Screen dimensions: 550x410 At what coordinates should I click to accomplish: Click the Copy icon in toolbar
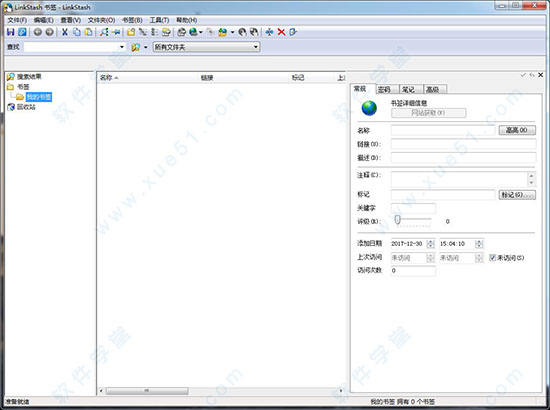(76, 32)
